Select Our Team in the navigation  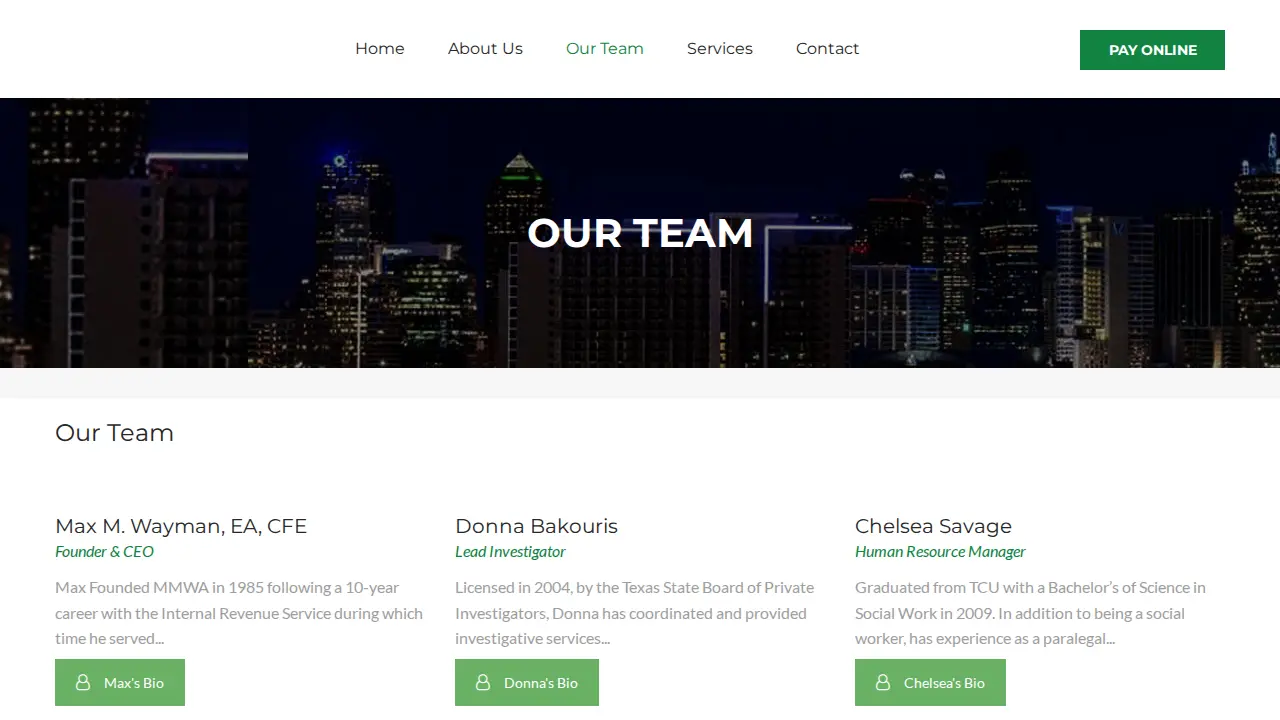pyautogui.click(x=605, y=49)
